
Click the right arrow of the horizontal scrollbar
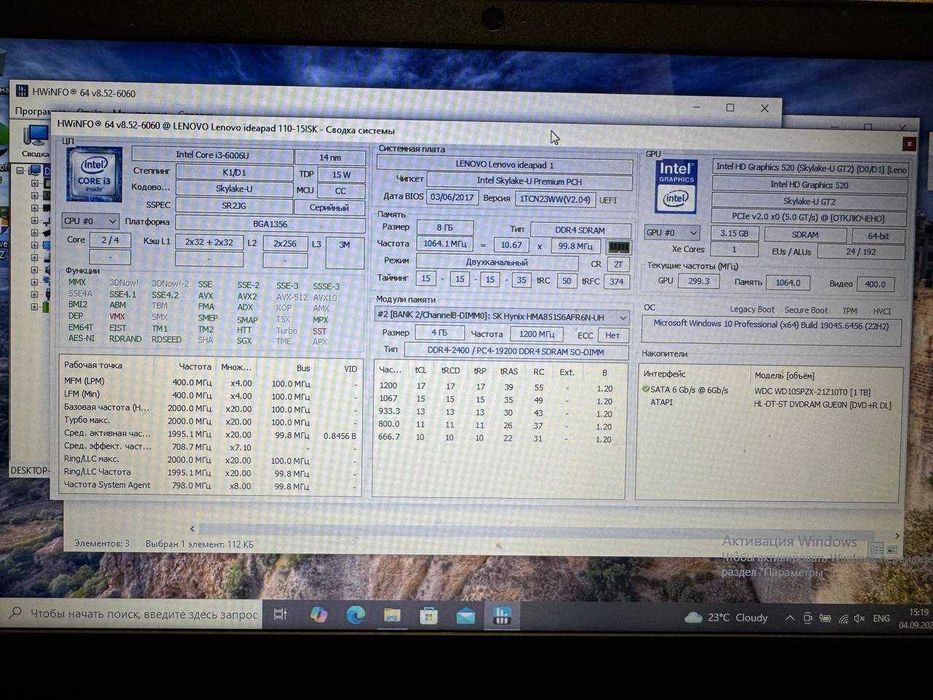897,536
